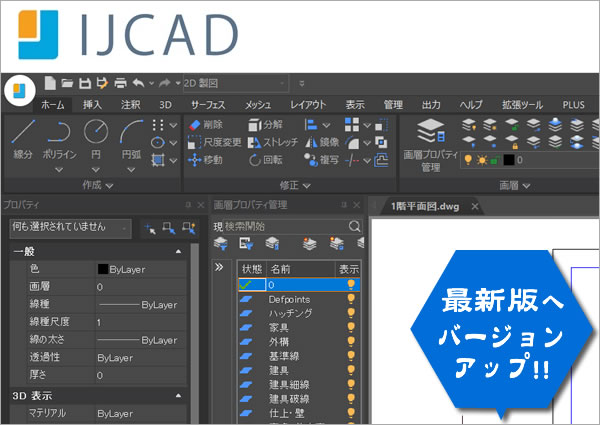Viewport: 600px width, 425px height.
Task: Select the Defpoints layer row
Action: [x=298, y=299]
